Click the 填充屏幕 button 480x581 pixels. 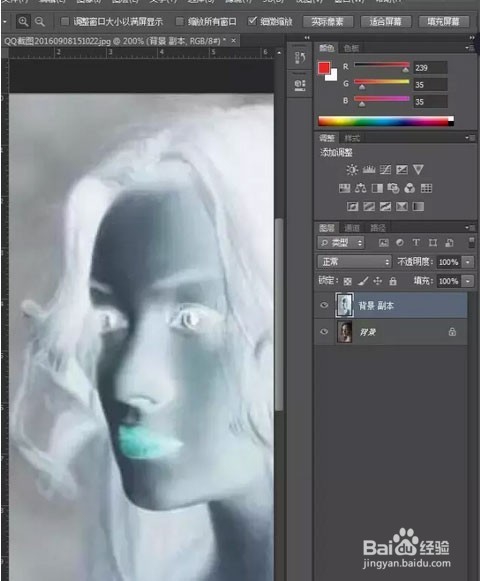(x=444, y=22)
